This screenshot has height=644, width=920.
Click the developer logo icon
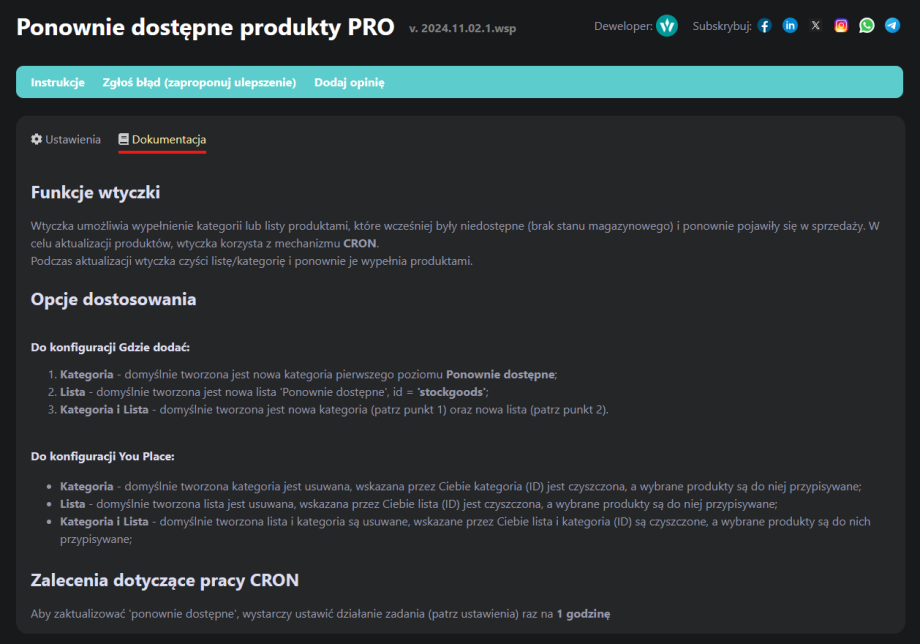(667, 26)
